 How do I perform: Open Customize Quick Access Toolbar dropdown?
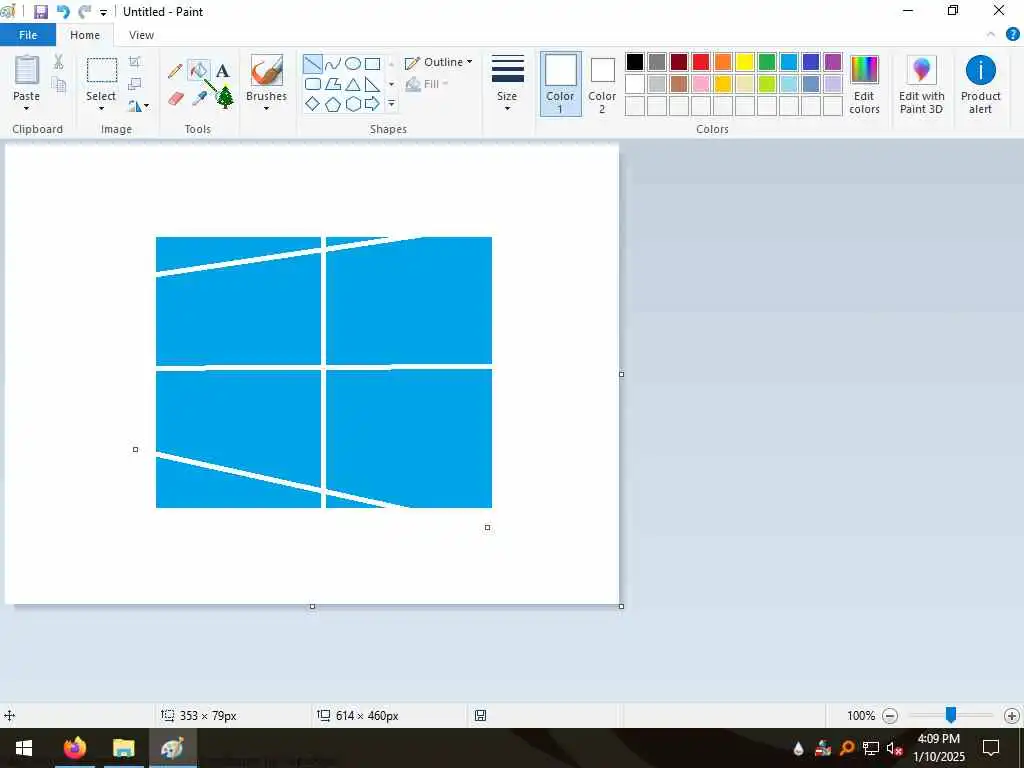click(103, 12)
